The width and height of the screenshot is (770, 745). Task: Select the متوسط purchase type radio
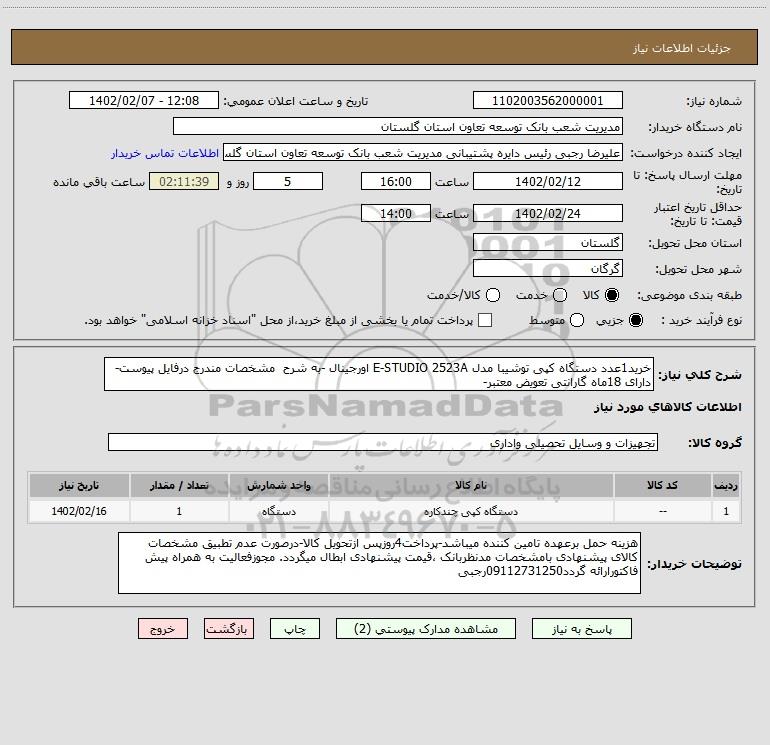click(577, 320)
